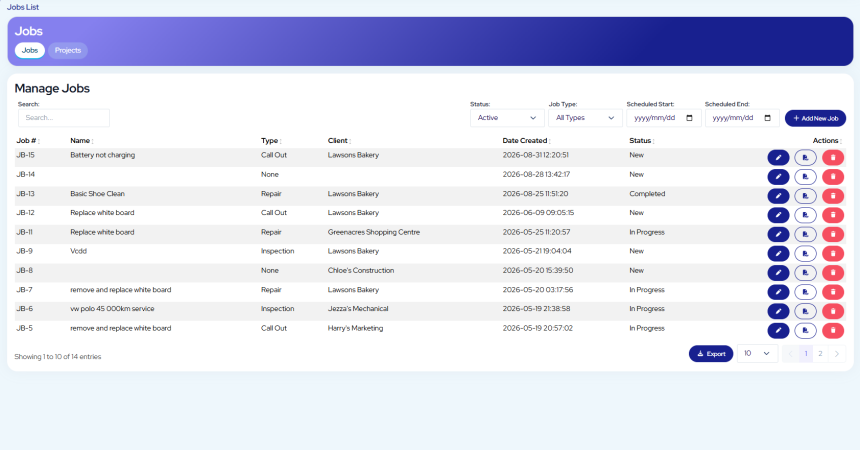Screen dimensions: 860x450
Task: Open the document icon for JB-12
Action: (805, 215)
